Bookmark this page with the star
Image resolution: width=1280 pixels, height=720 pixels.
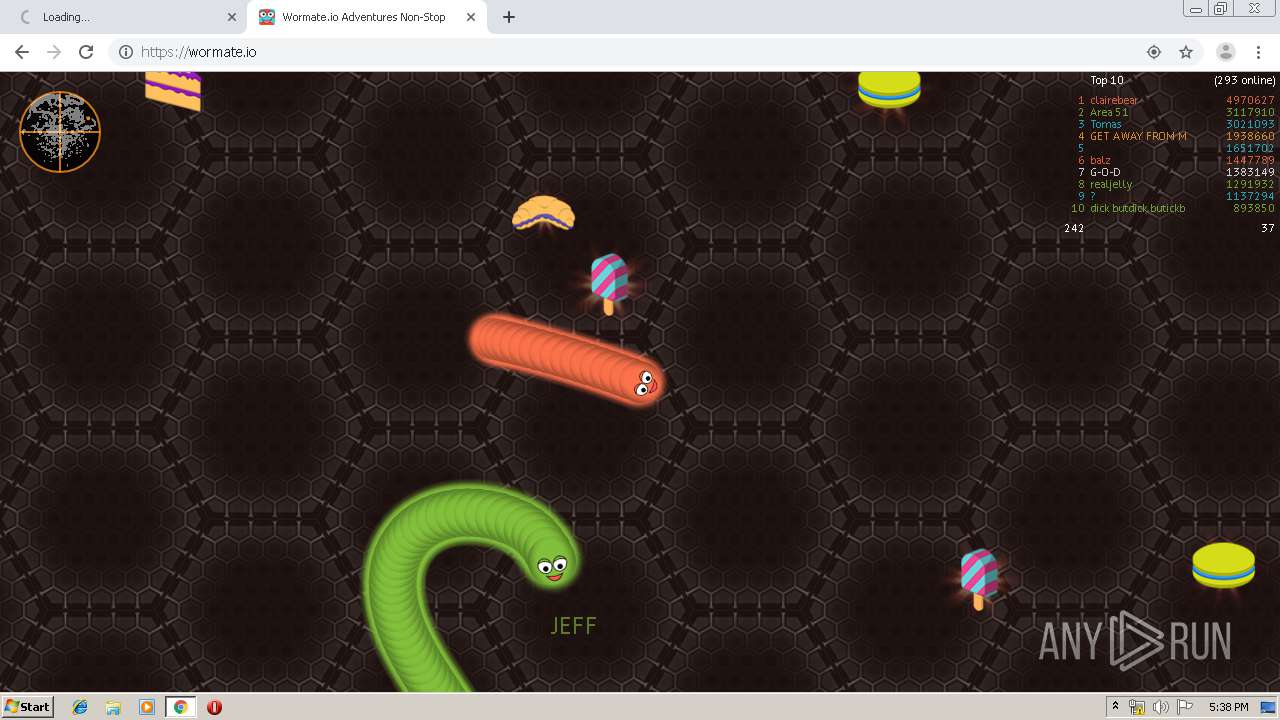click(1186, 52)
